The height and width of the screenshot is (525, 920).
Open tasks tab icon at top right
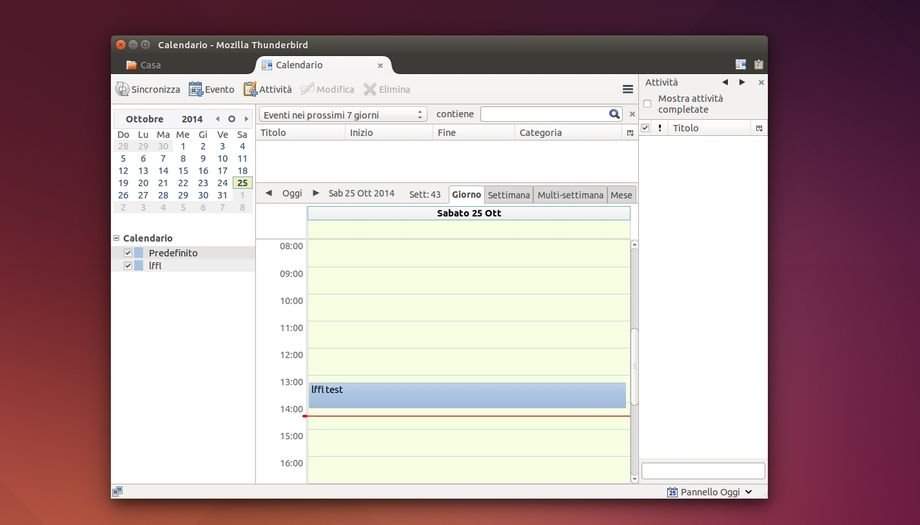758,65
